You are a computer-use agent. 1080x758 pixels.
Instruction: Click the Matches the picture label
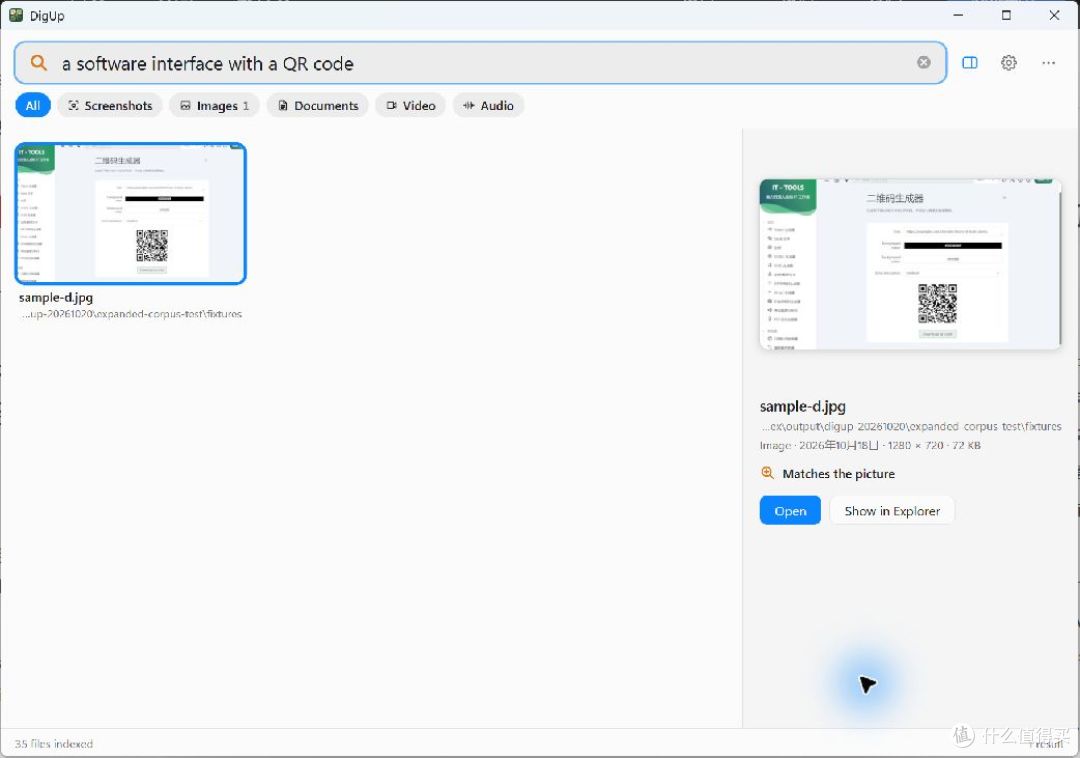[838, 474]
